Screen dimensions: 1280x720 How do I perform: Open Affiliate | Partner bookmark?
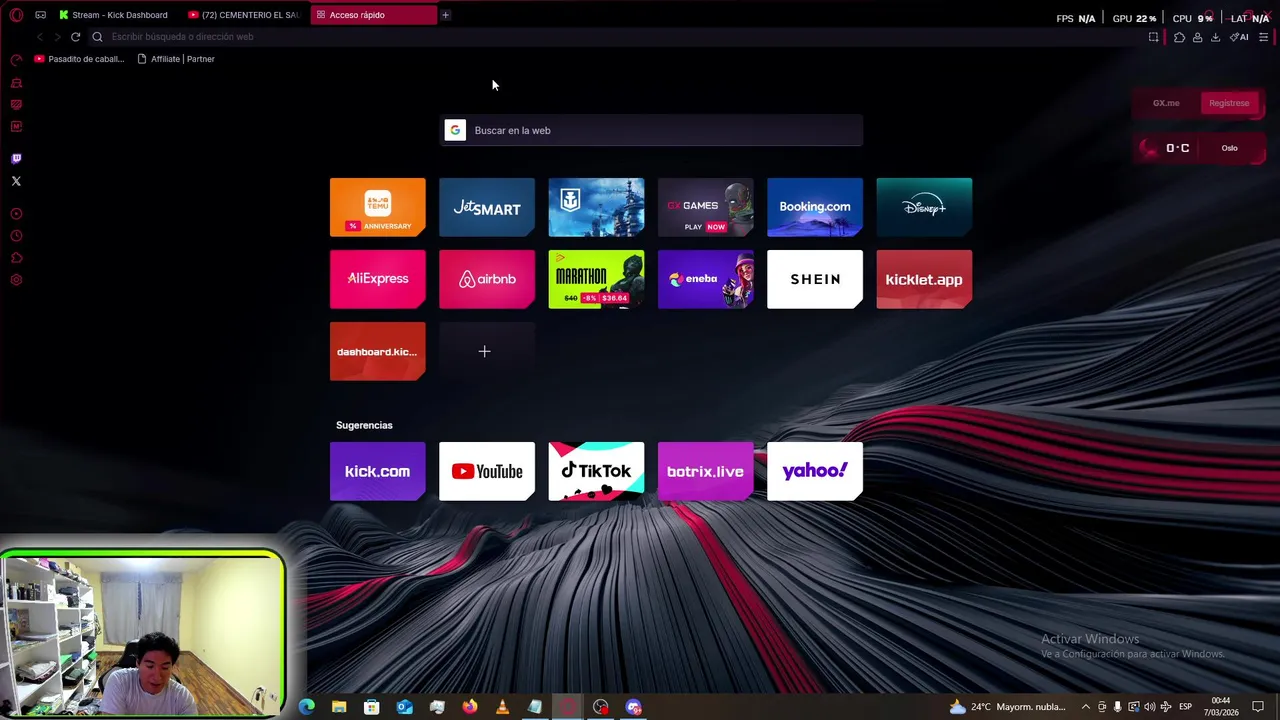[x=176, y=59]
